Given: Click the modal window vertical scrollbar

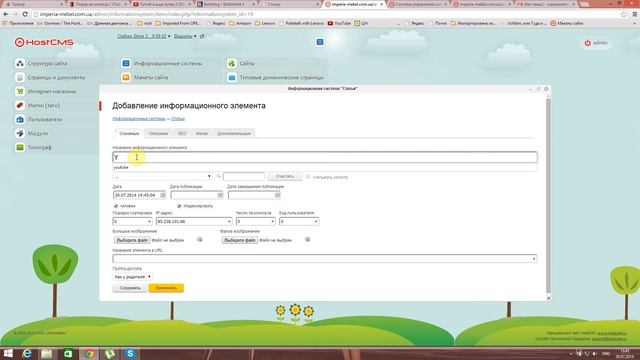Looking at the screenshot, I should pyautogui.click(x=548, y=196).
